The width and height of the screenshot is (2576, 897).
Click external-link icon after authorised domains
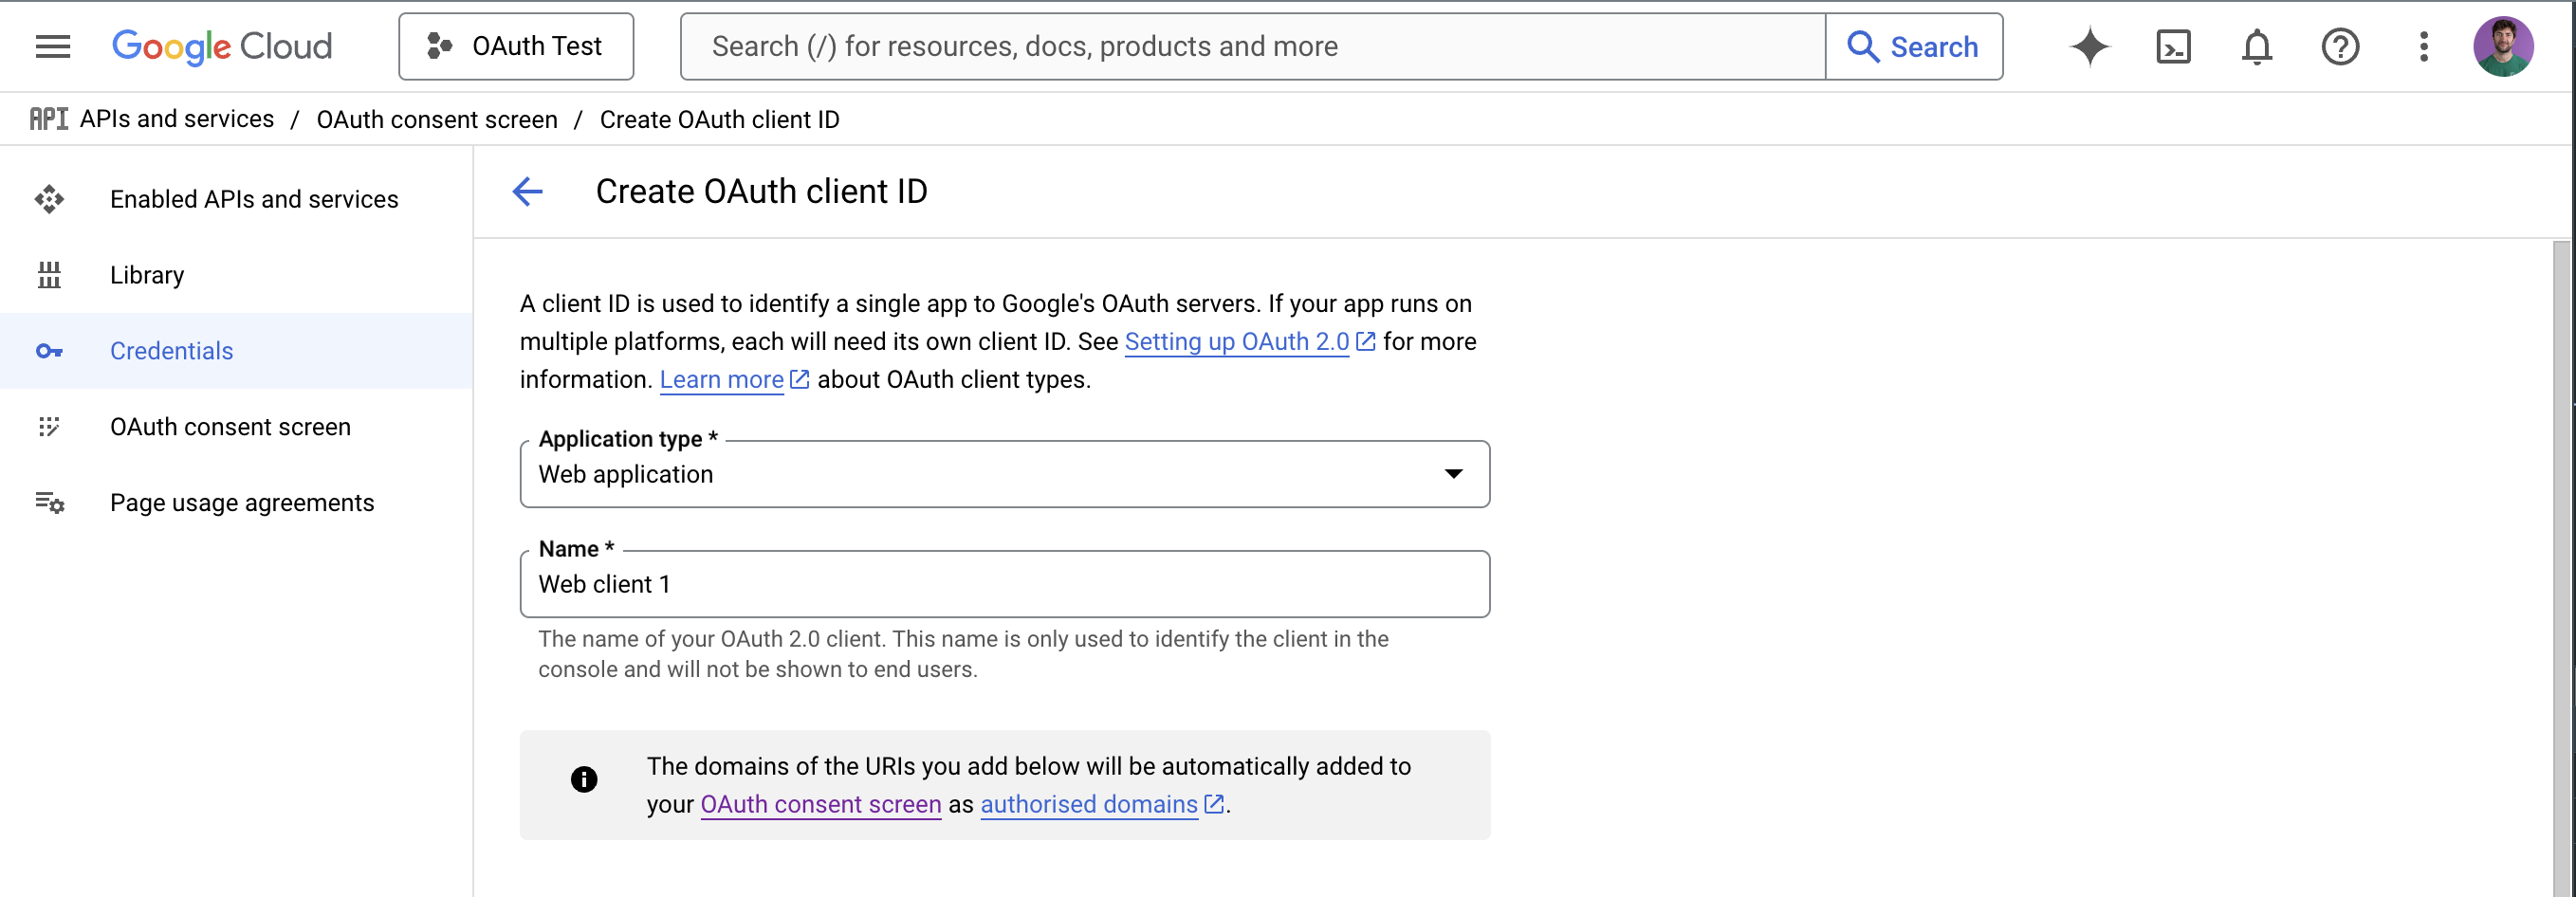pyautogui.click(x=1213, y=804)
